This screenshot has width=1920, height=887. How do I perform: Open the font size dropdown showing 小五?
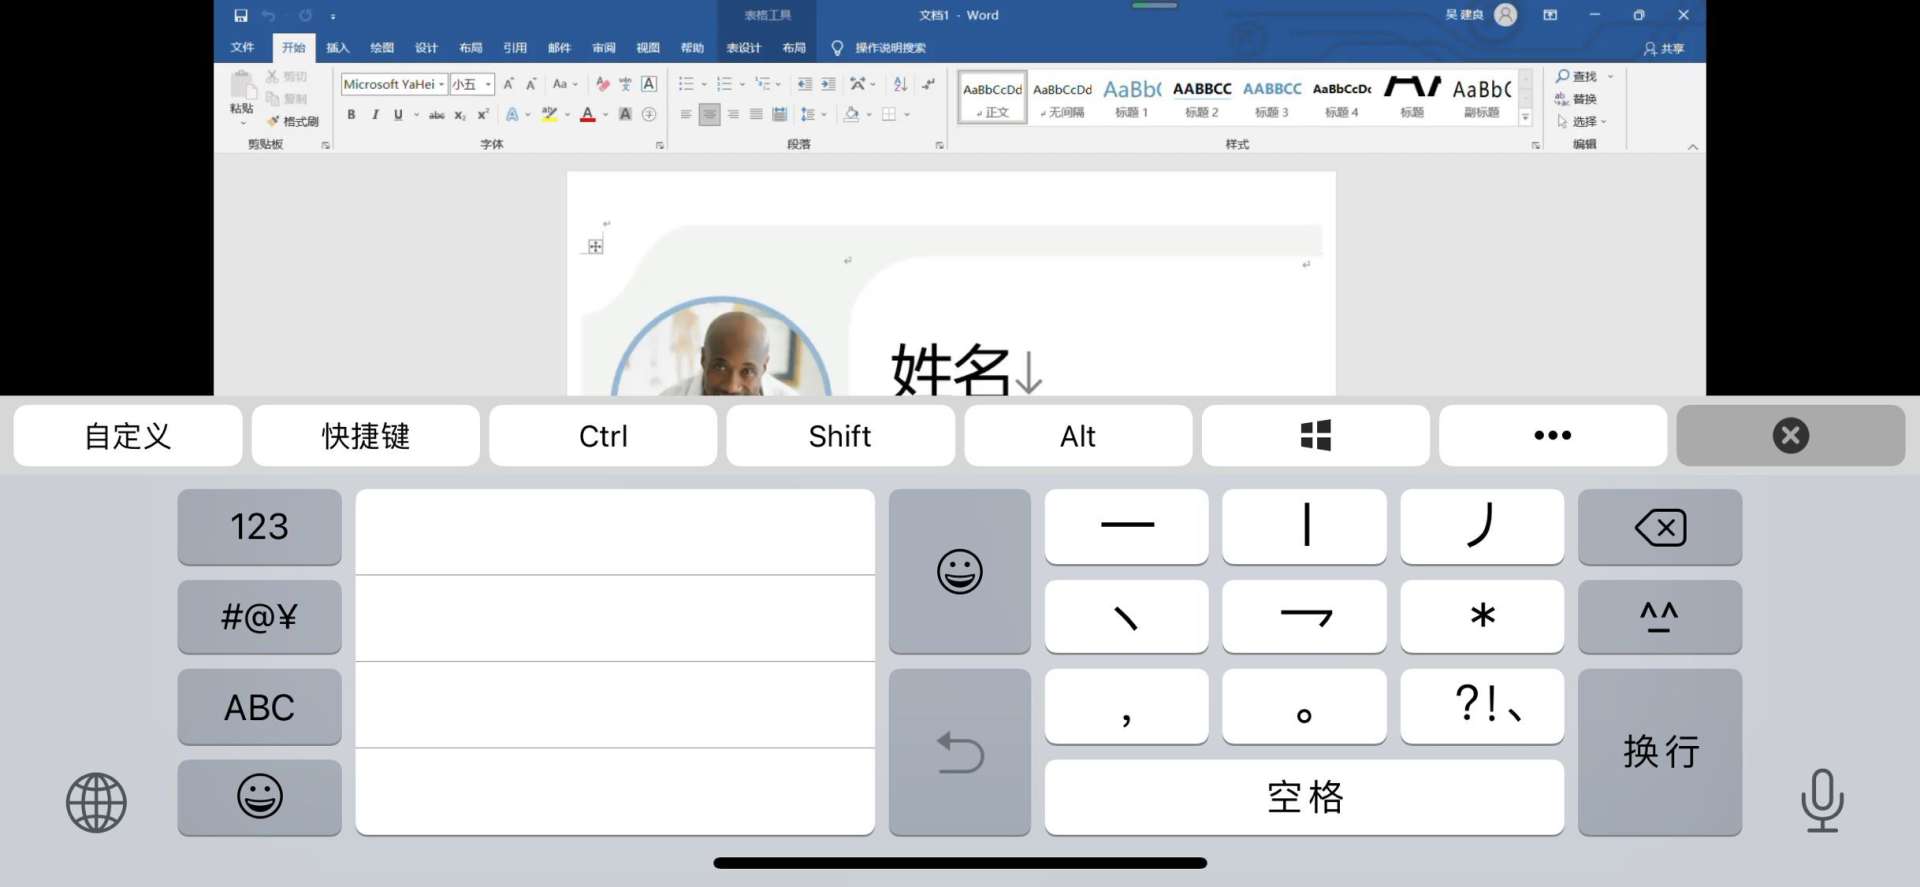tap(488, 84)
